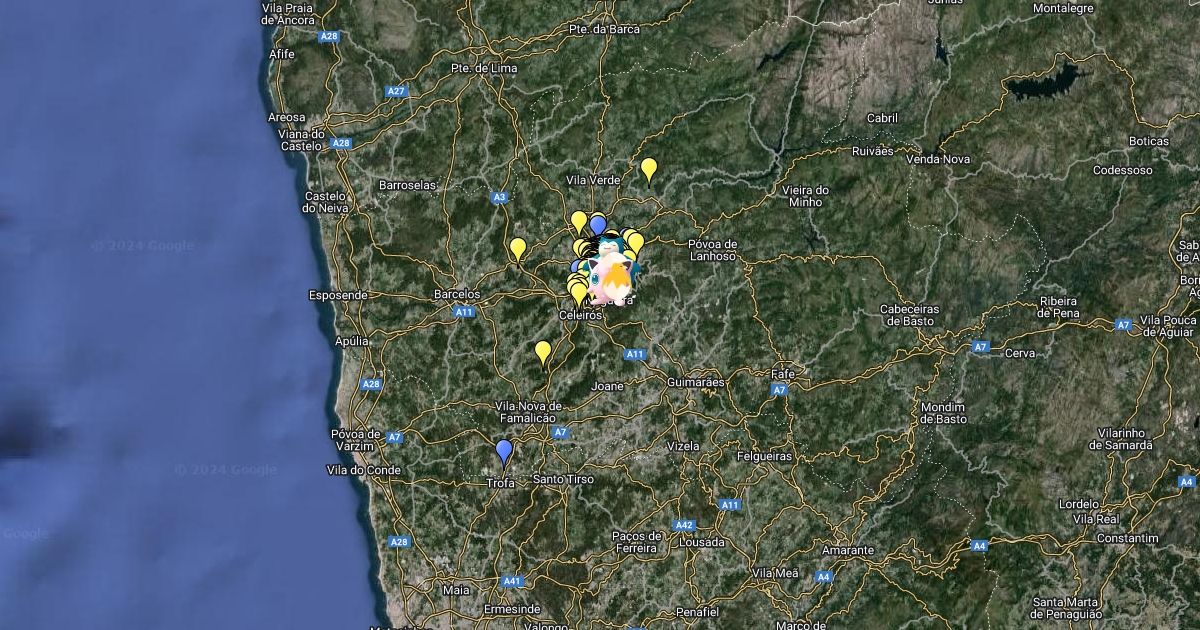This screenshot has width=1200, height=630.
Task: Click the Póvoa de Varzim label
Action: click(356, 439)
